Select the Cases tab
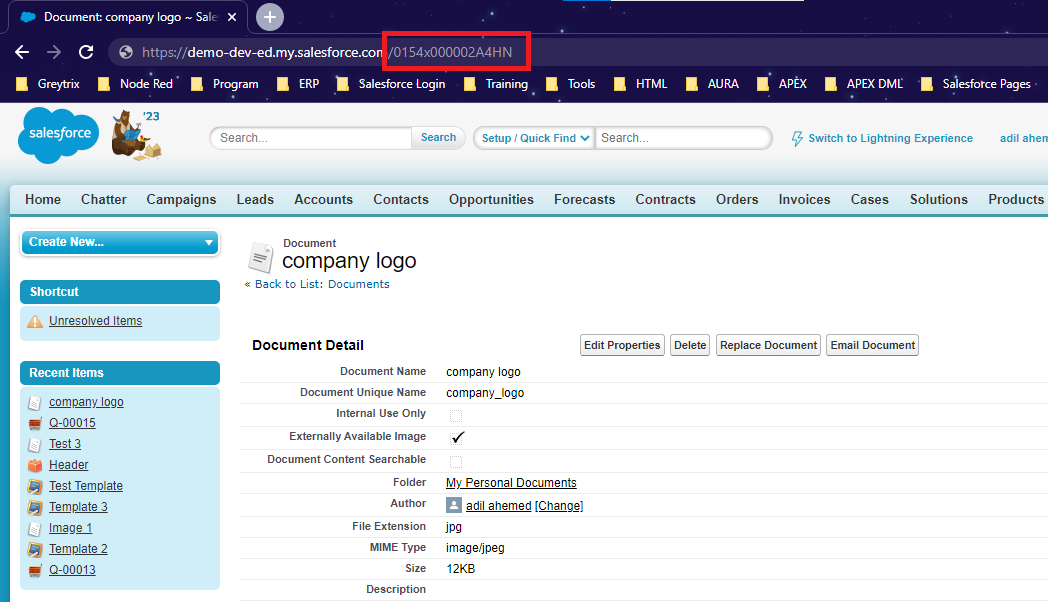 [870, 200]
